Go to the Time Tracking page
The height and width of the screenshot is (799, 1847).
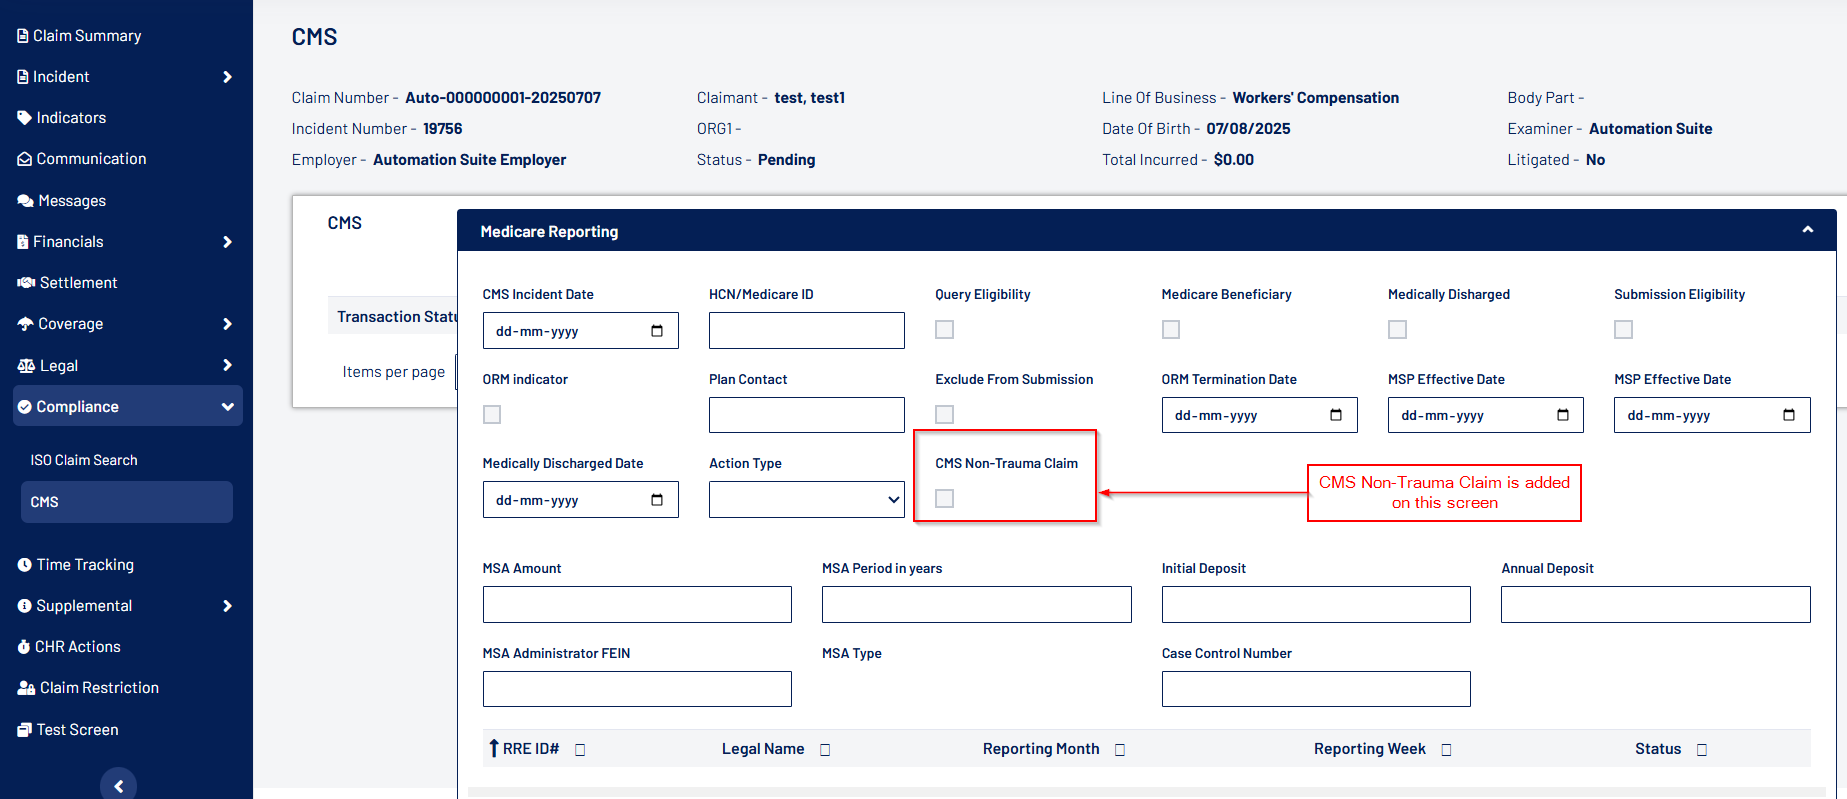point(85,565)
